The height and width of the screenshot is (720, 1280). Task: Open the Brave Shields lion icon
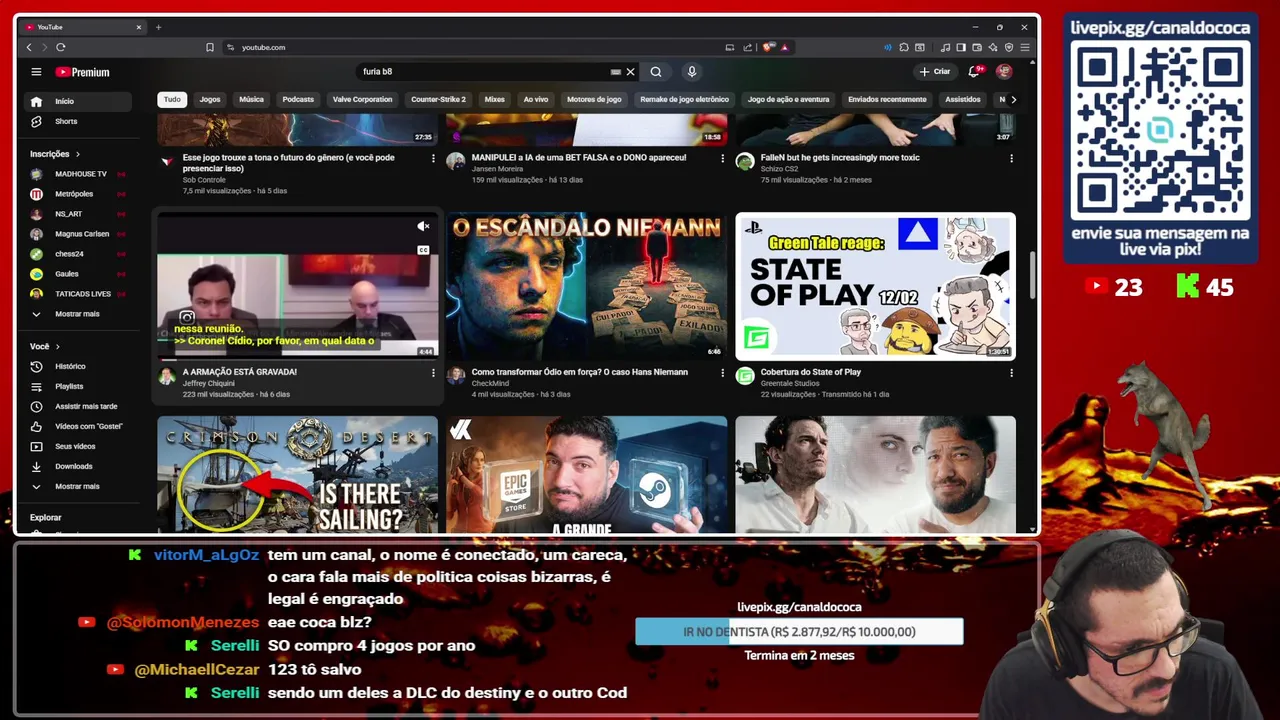[767, 47]
